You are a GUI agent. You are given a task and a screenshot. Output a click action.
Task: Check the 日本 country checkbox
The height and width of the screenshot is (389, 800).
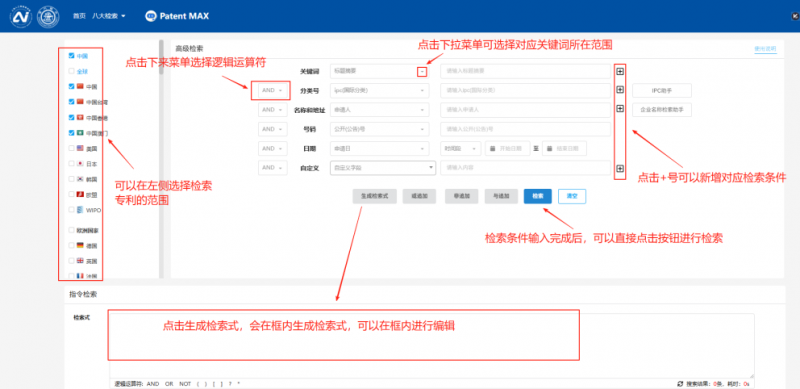[71, 164]
